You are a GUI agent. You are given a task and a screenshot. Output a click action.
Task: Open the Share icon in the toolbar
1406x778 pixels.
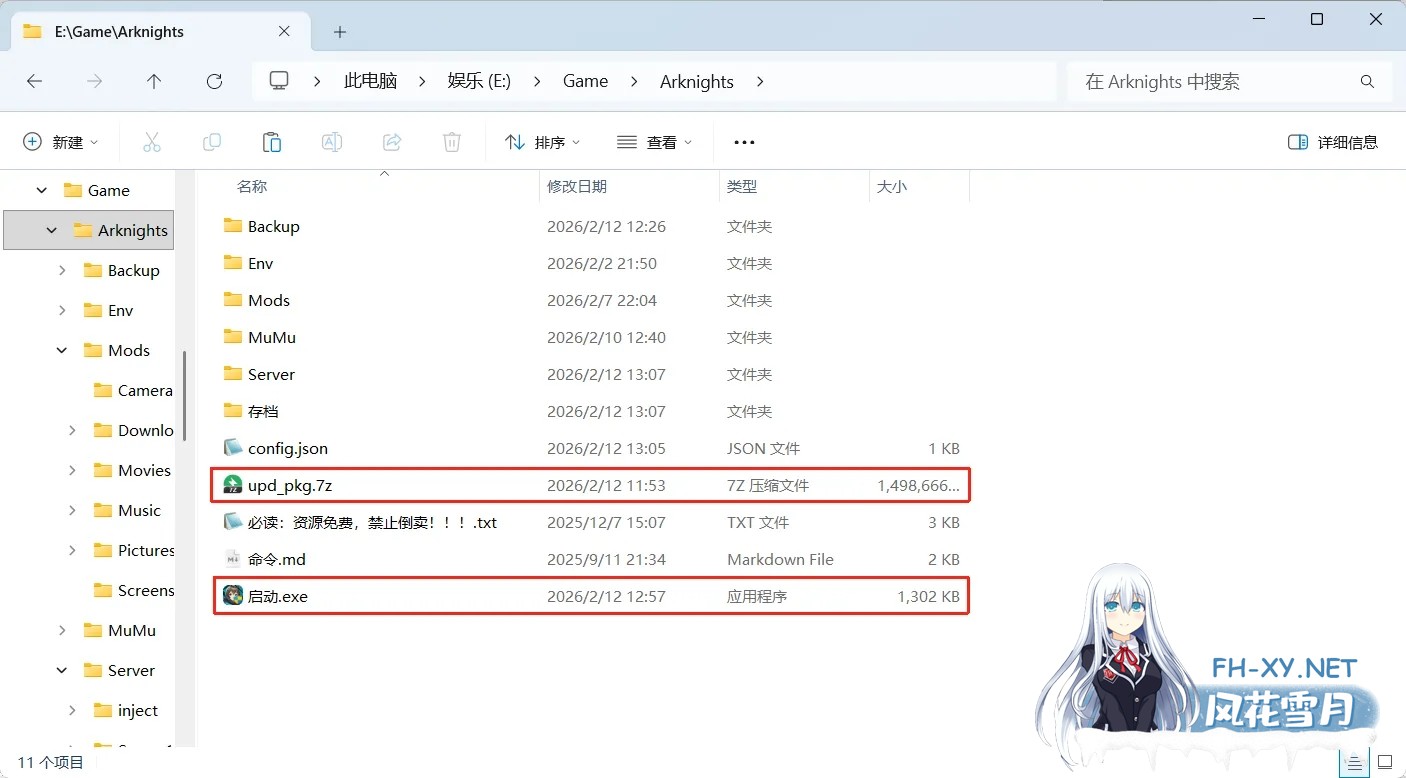tap(391, 142)
